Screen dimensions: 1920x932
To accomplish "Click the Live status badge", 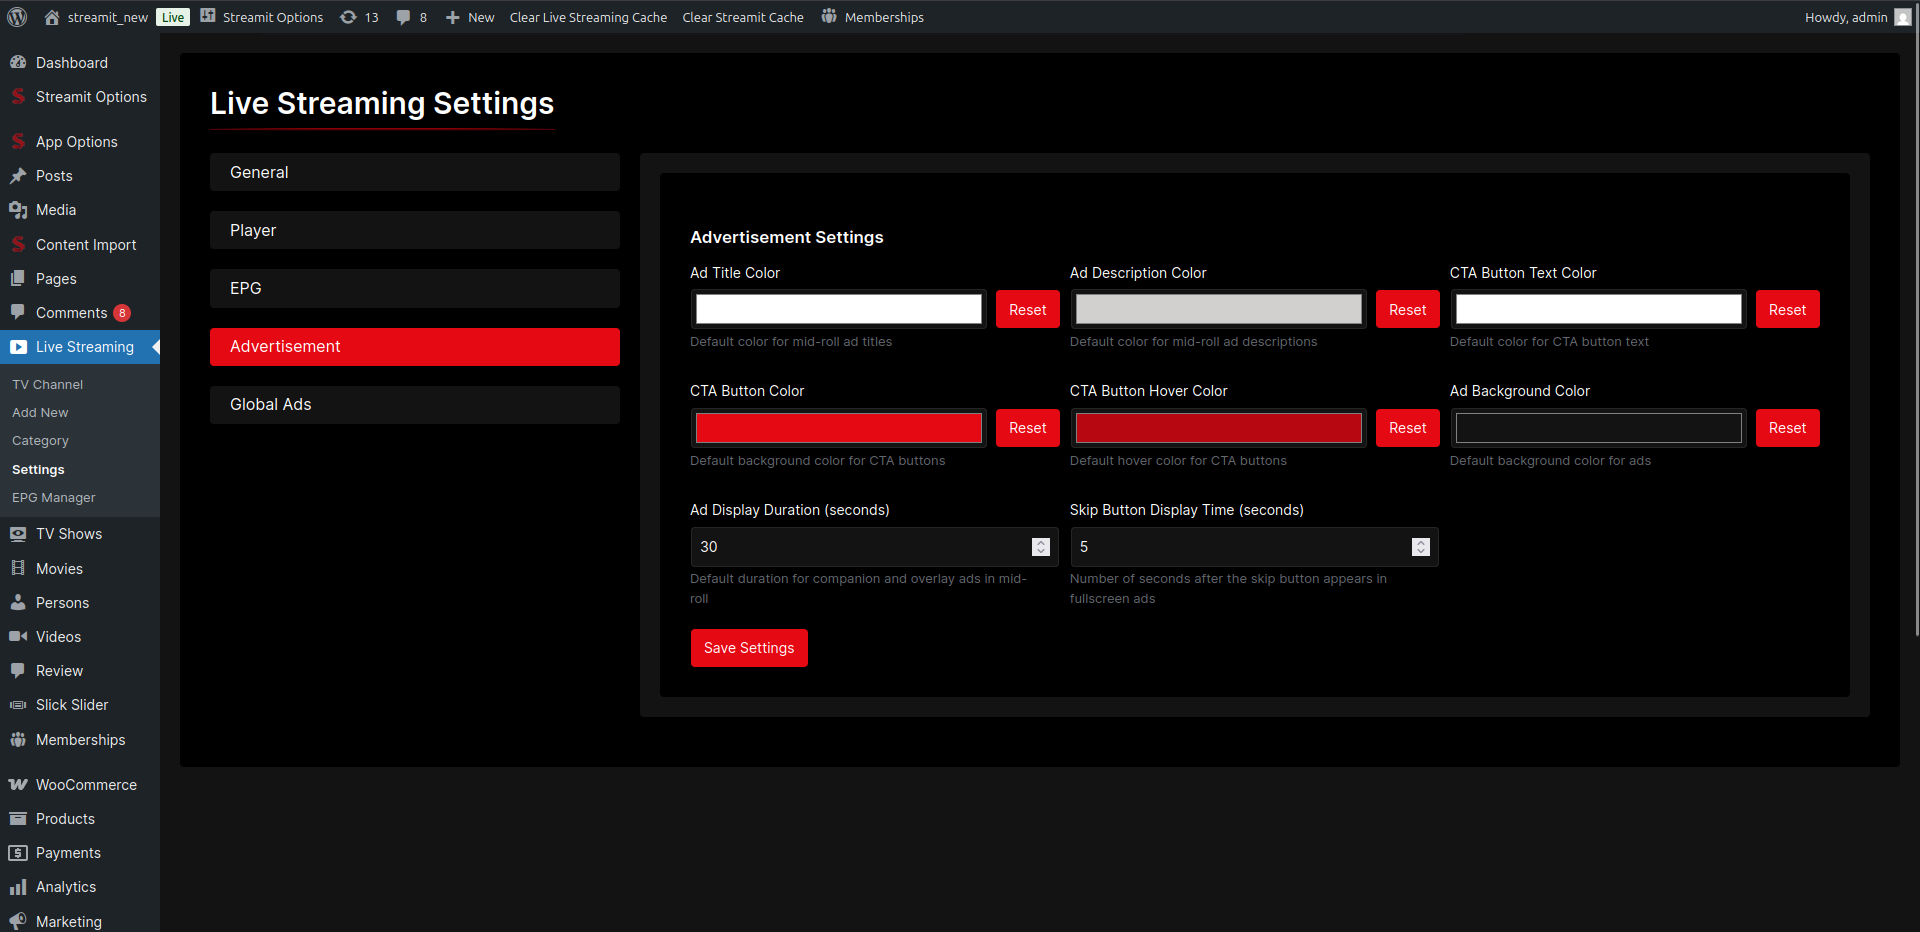I will 173,17.
